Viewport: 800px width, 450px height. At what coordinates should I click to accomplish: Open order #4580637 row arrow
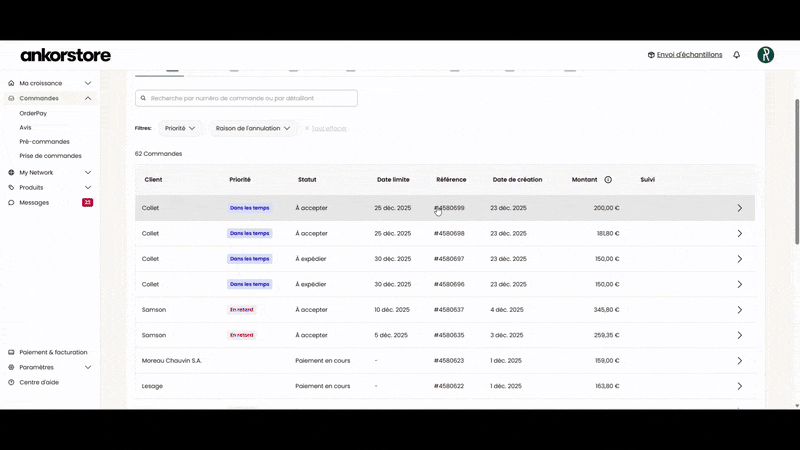[739, 310]
